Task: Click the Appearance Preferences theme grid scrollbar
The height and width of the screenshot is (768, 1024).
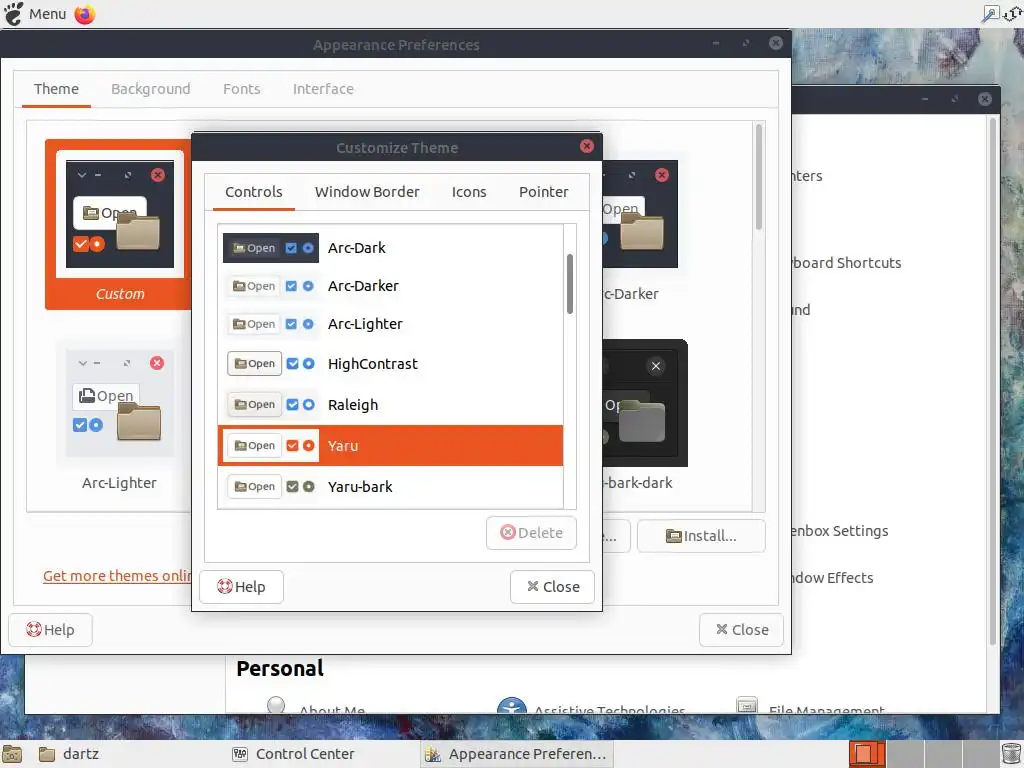Action: 759,176
